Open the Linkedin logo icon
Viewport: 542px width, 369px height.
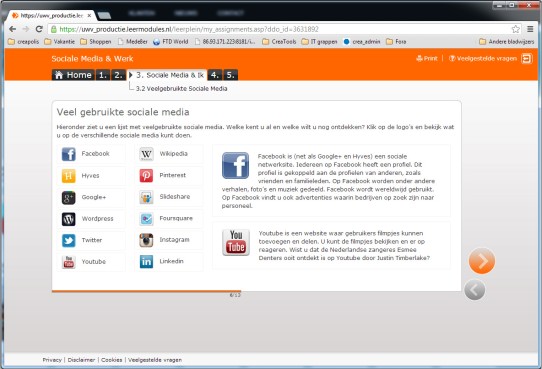coord(146,262)
